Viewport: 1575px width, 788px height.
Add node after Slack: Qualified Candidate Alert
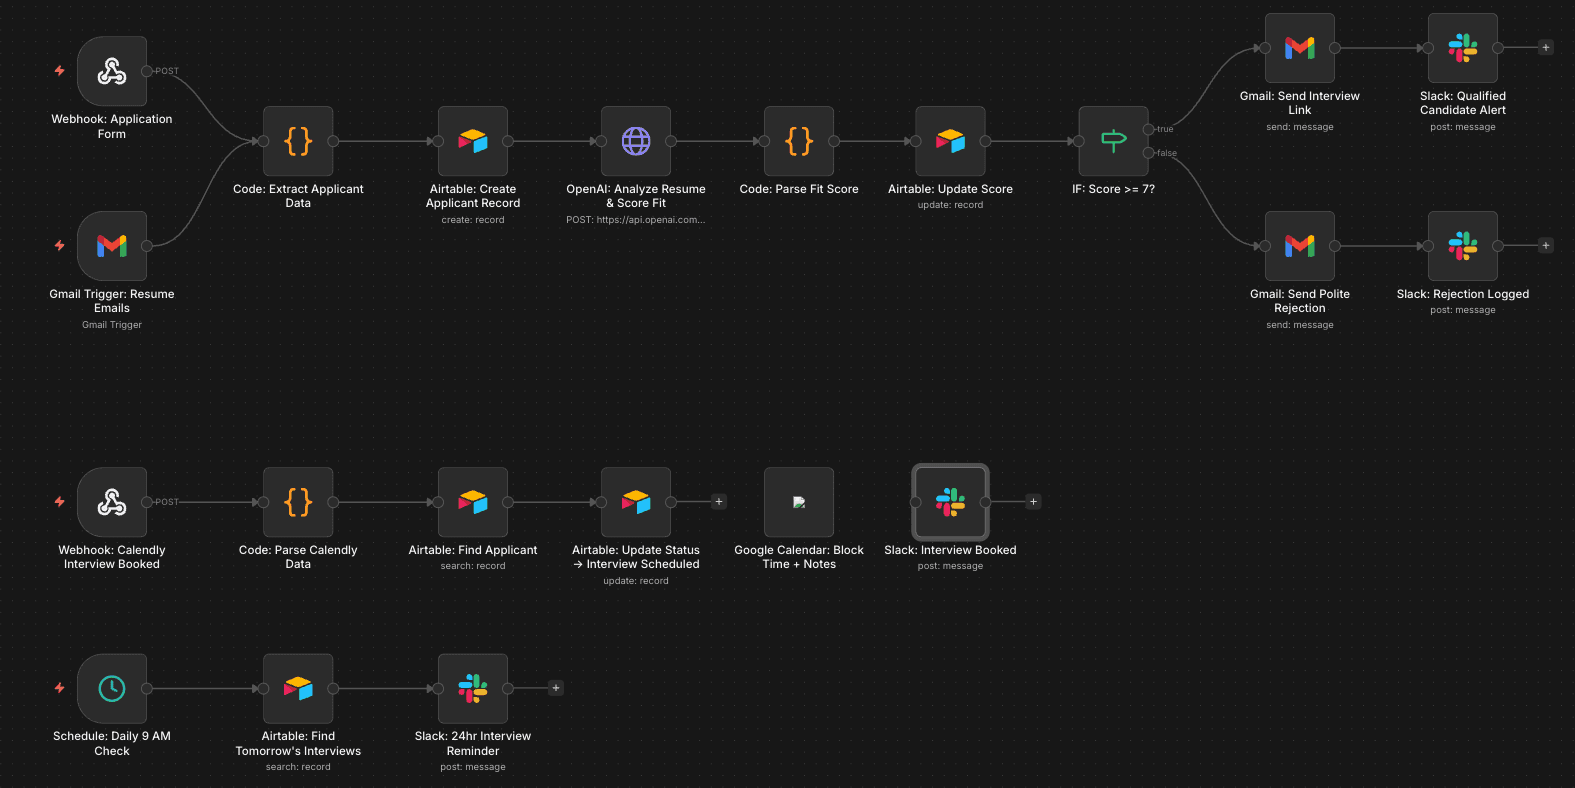(x=1546, y=48)
